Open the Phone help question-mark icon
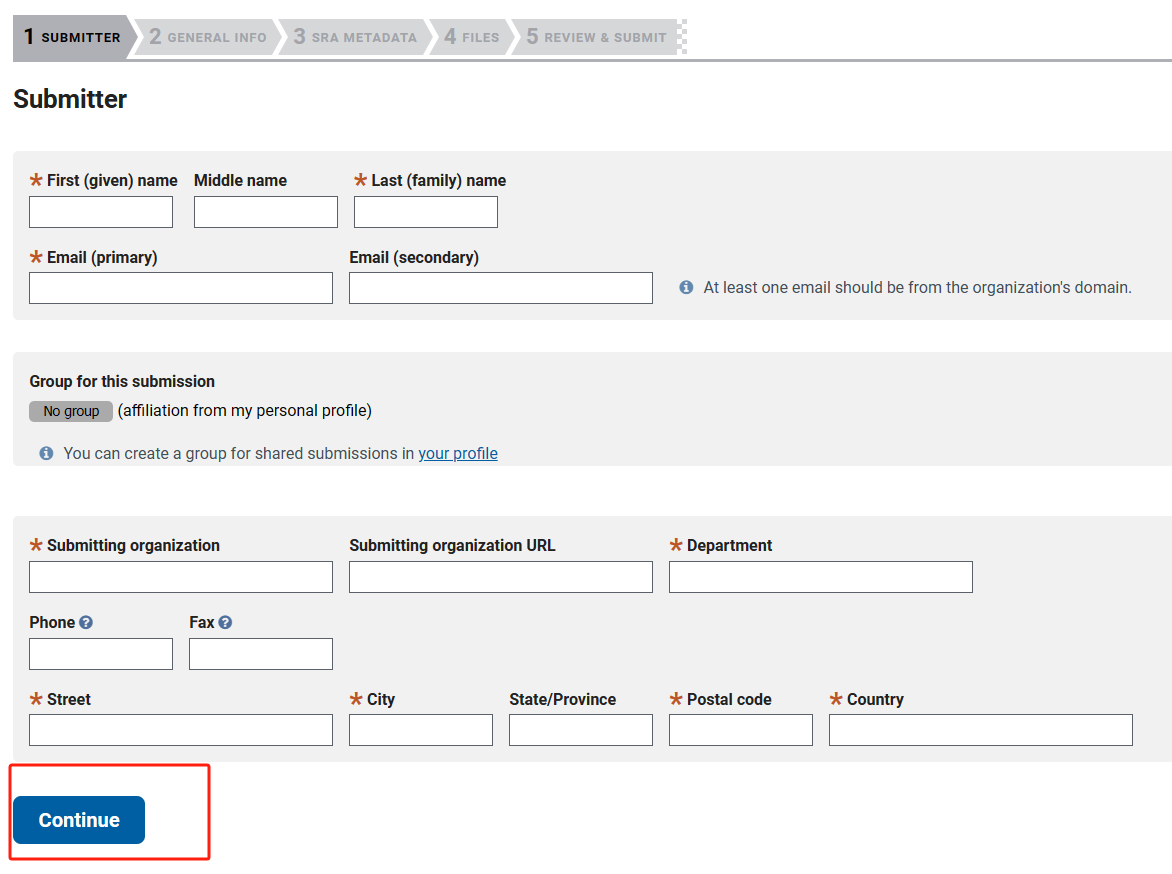The height and width of the screenshot is (874, 1172). 86,622
